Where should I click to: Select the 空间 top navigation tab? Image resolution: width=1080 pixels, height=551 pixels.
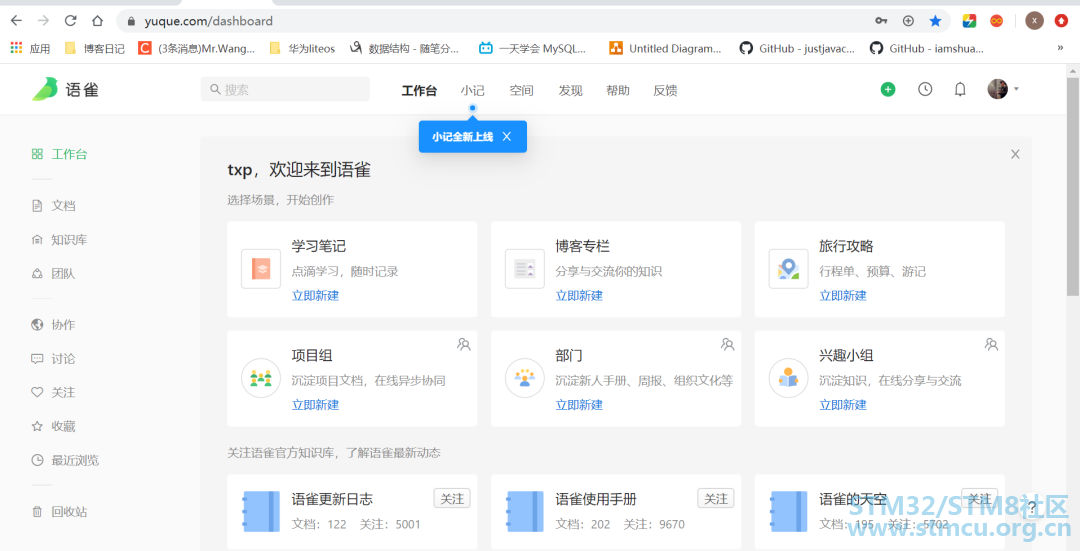(521, 90)
